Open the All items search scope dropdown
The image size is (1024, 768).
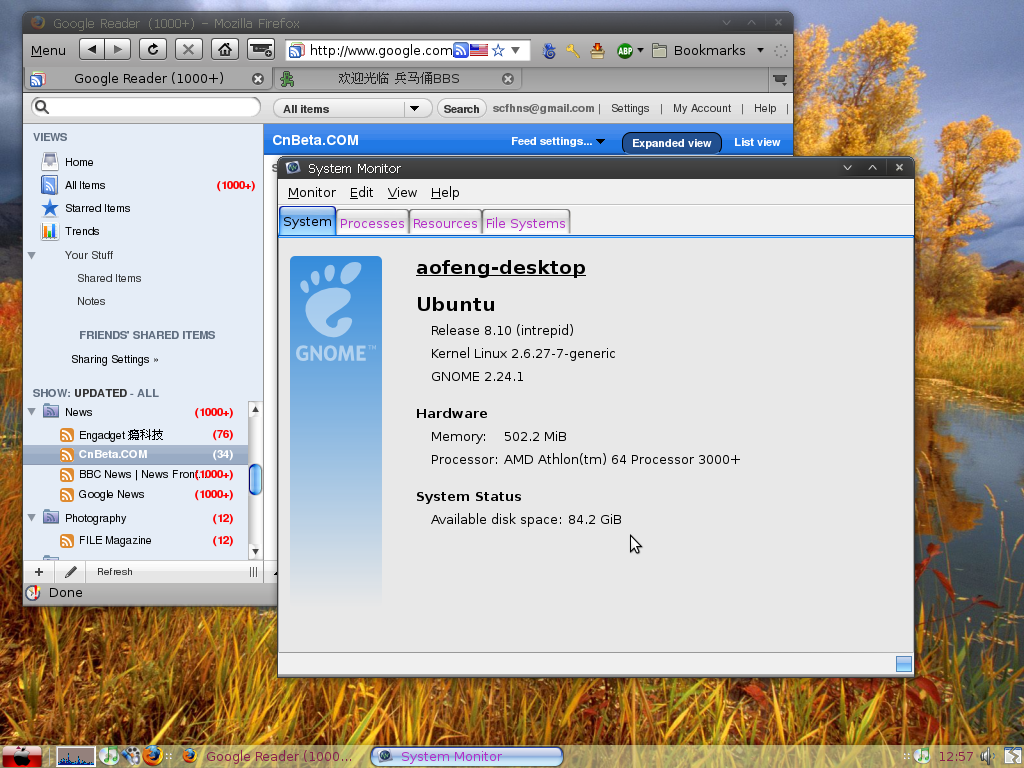tap(353, 108)
